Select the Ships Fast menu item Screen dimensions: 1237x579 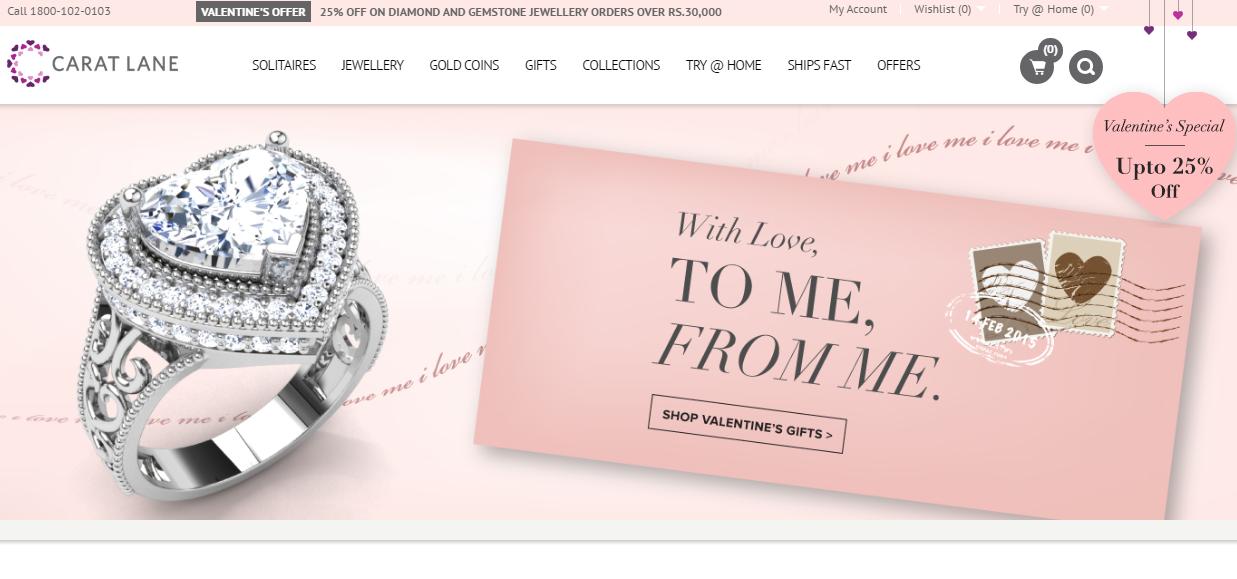819,65
